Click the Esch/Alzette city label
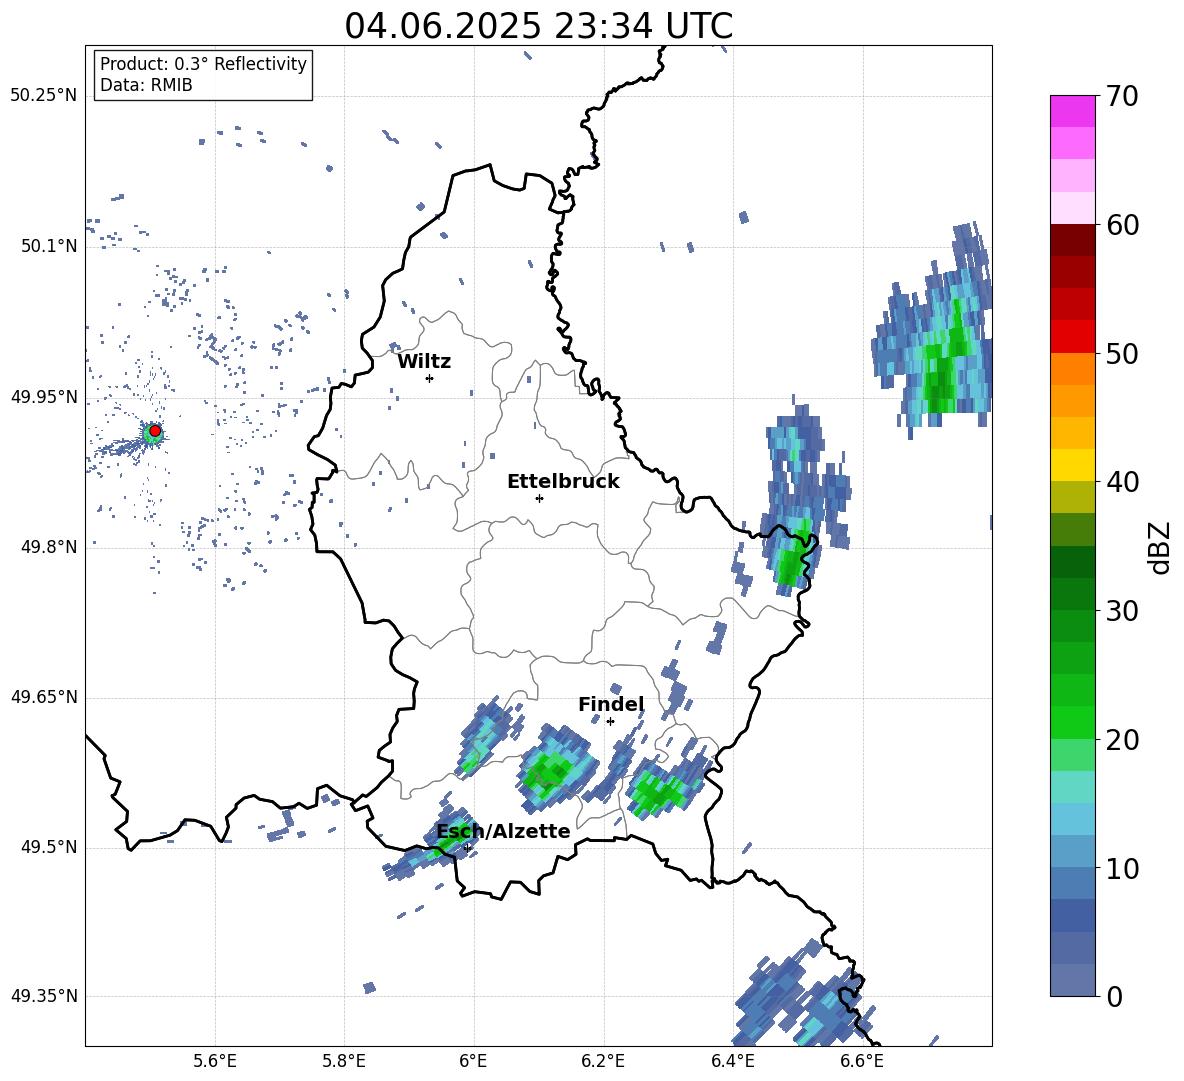This screenshot has width=1184, height=1081. pyautogui.click(x=504, y=831)
